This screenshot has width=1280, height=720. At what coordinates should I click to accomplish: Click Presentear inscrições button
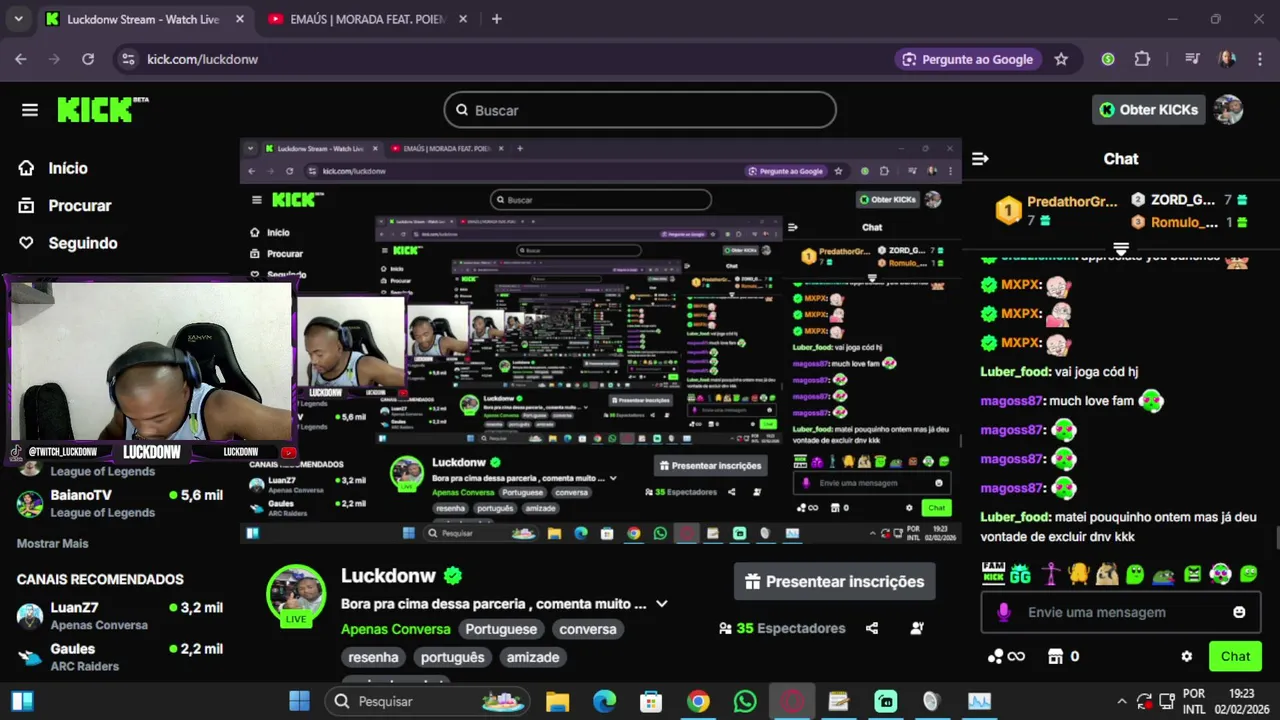835,581
